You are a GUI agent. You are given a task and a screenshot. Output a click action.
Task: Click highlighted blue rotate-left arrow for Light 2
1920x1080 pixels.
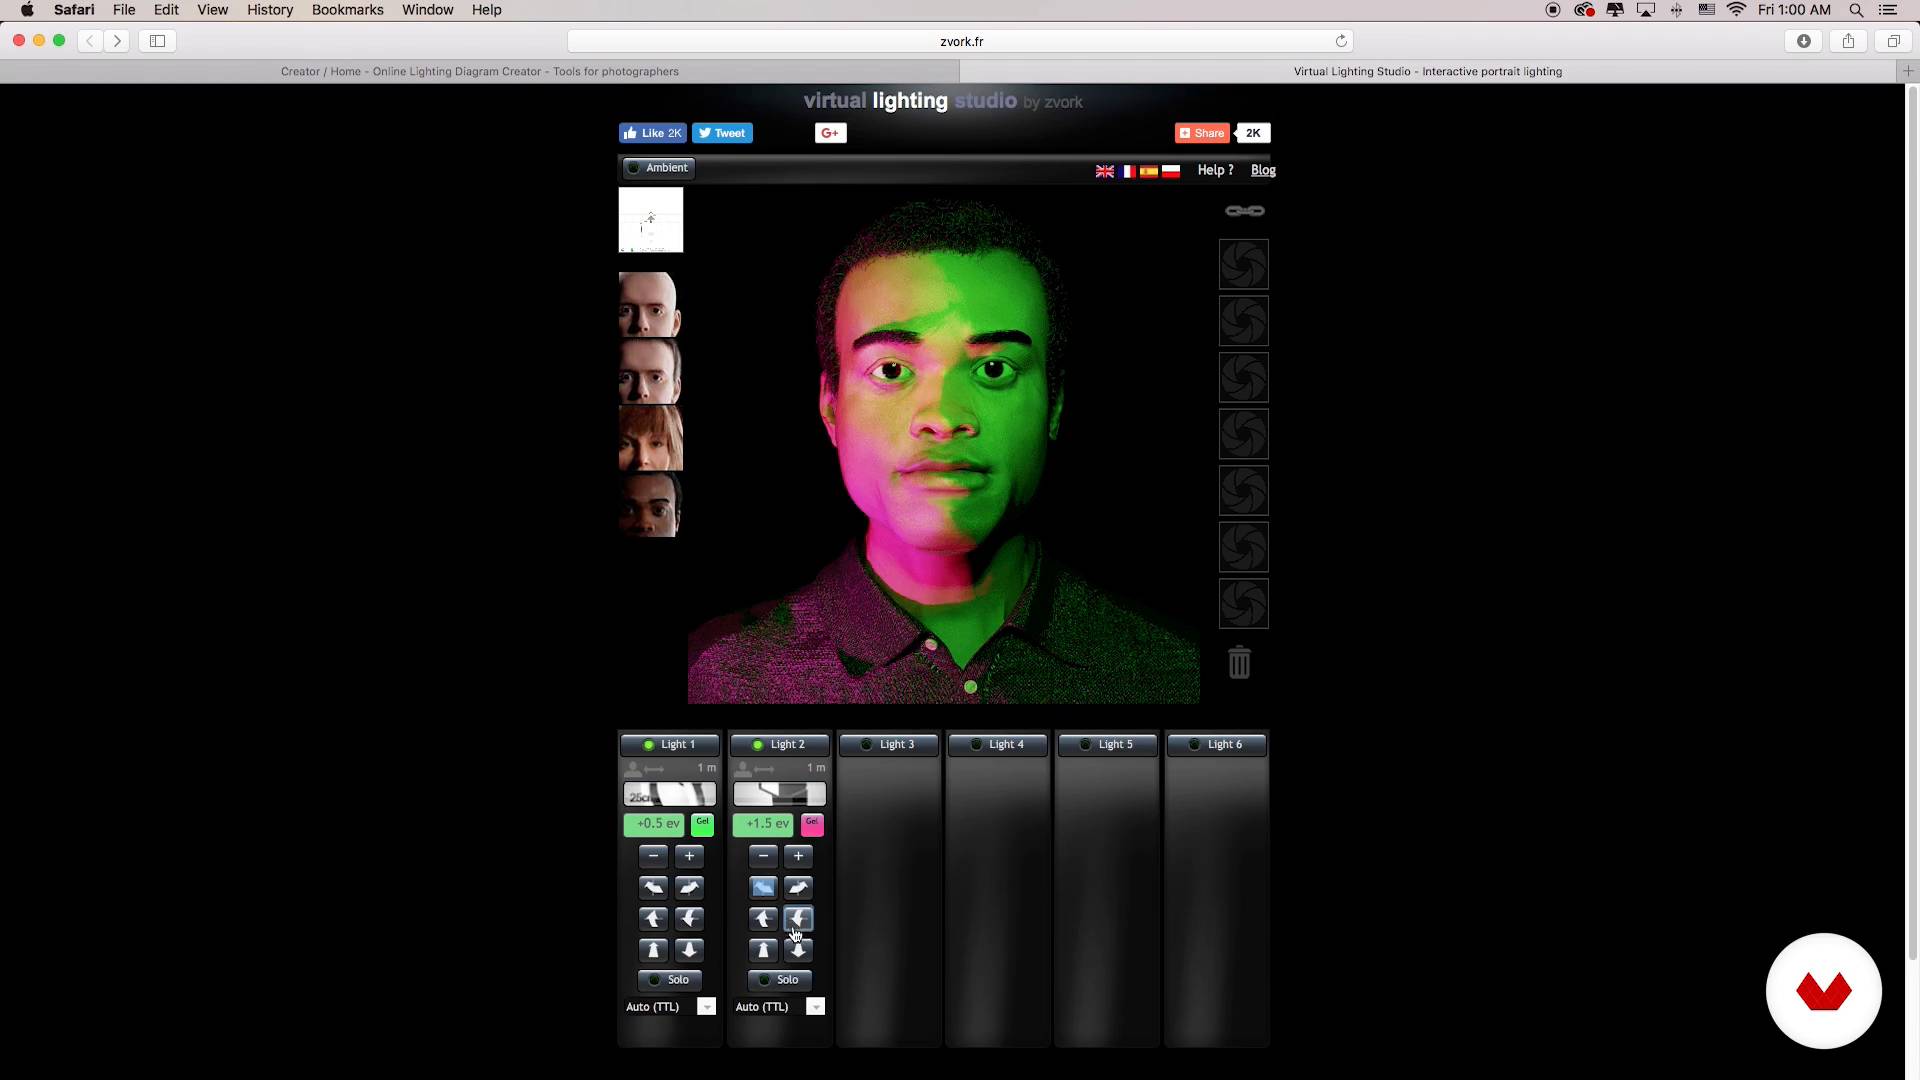(763, 888)
